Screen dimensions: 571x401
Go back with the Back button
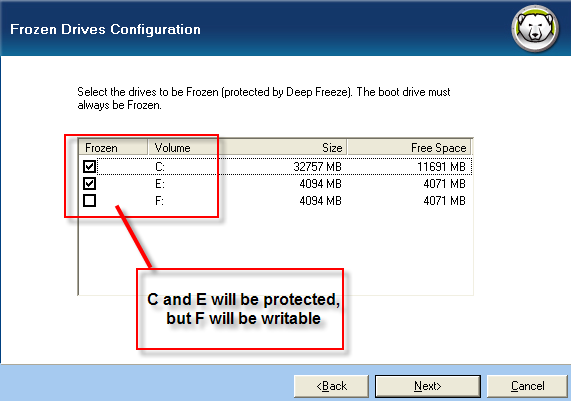tap(331, 386)
